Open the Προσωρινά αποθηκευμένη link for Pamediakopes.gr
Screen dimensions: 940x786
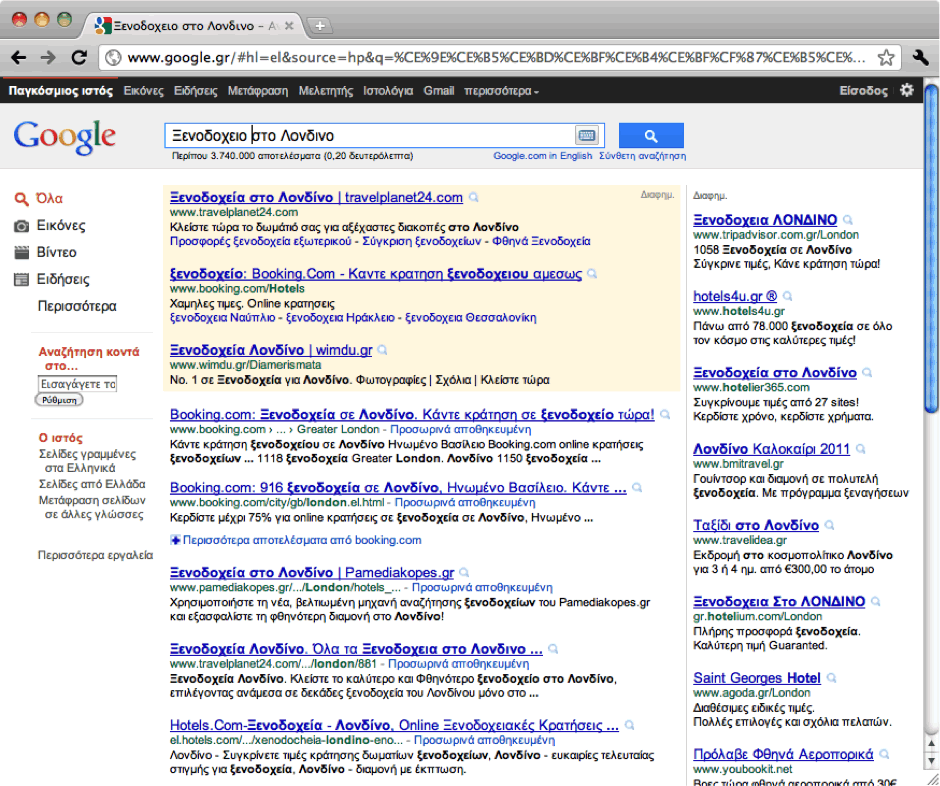pos(482,588)
